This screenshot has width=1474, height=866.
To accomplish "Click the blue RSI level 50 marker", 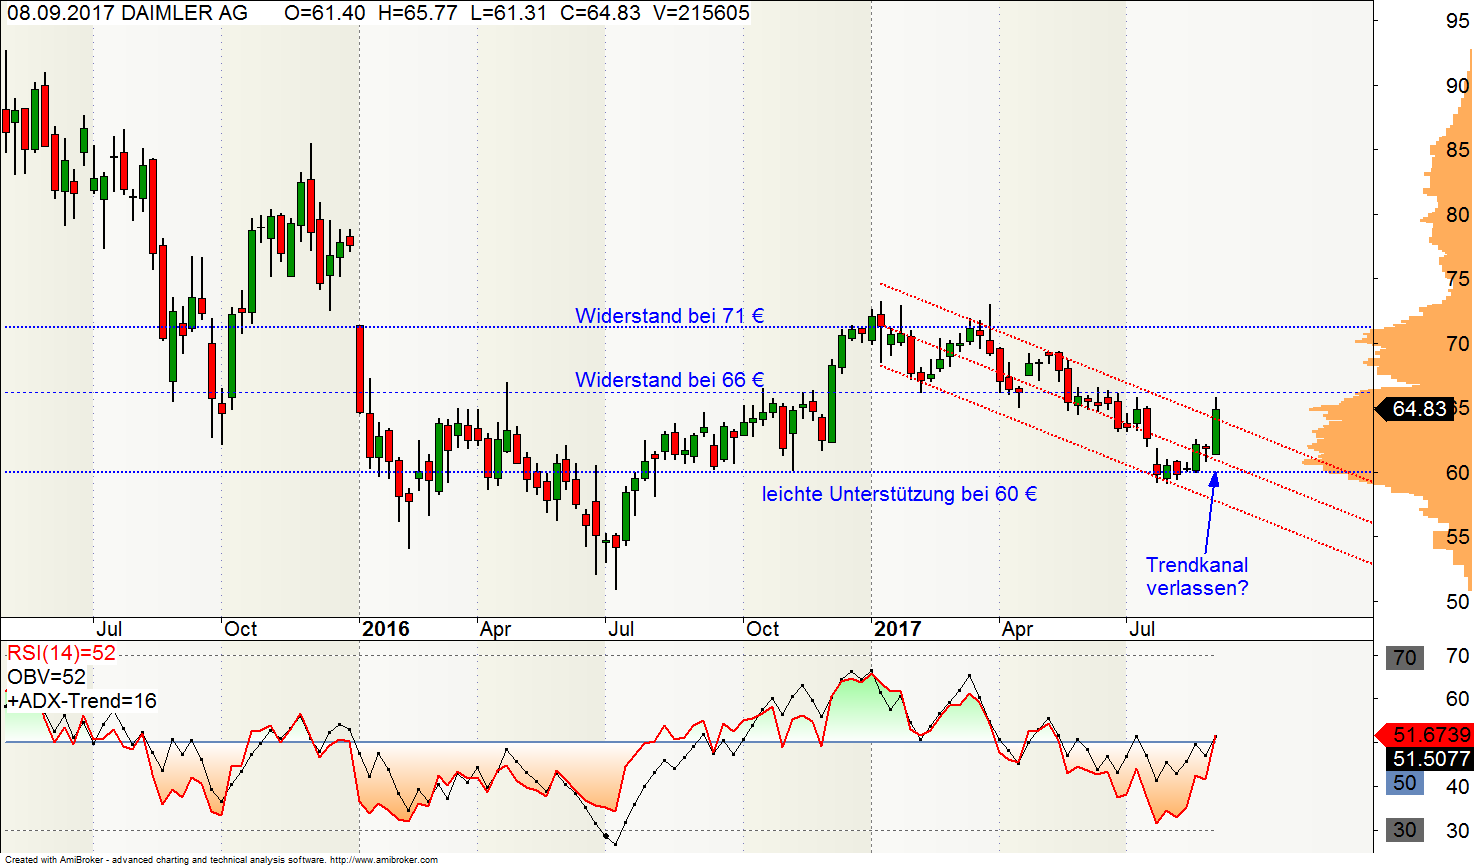I will coord(1405,783).
